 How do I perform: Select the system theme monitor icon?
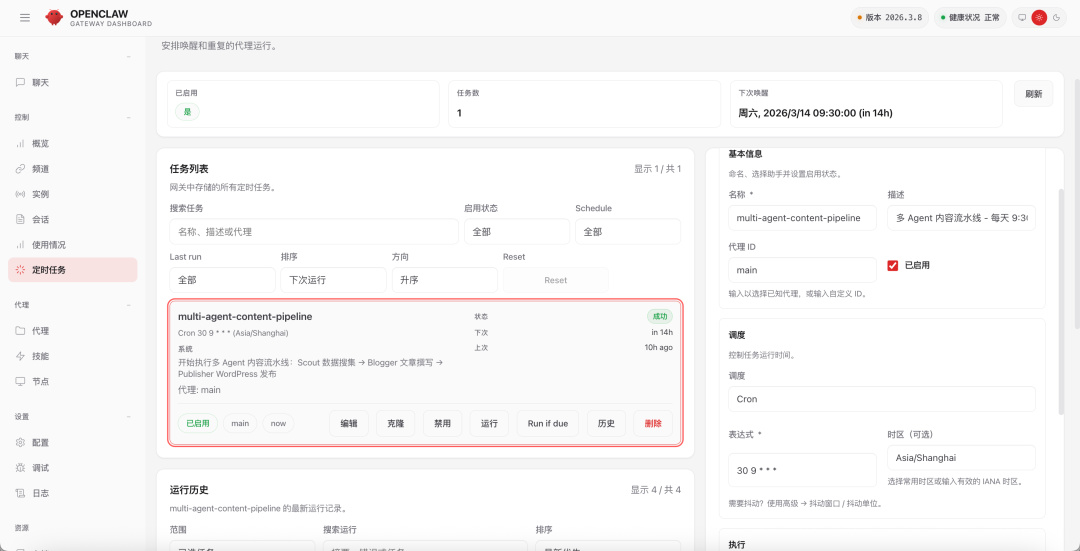pyautogui.click(x=1022, y=18)
